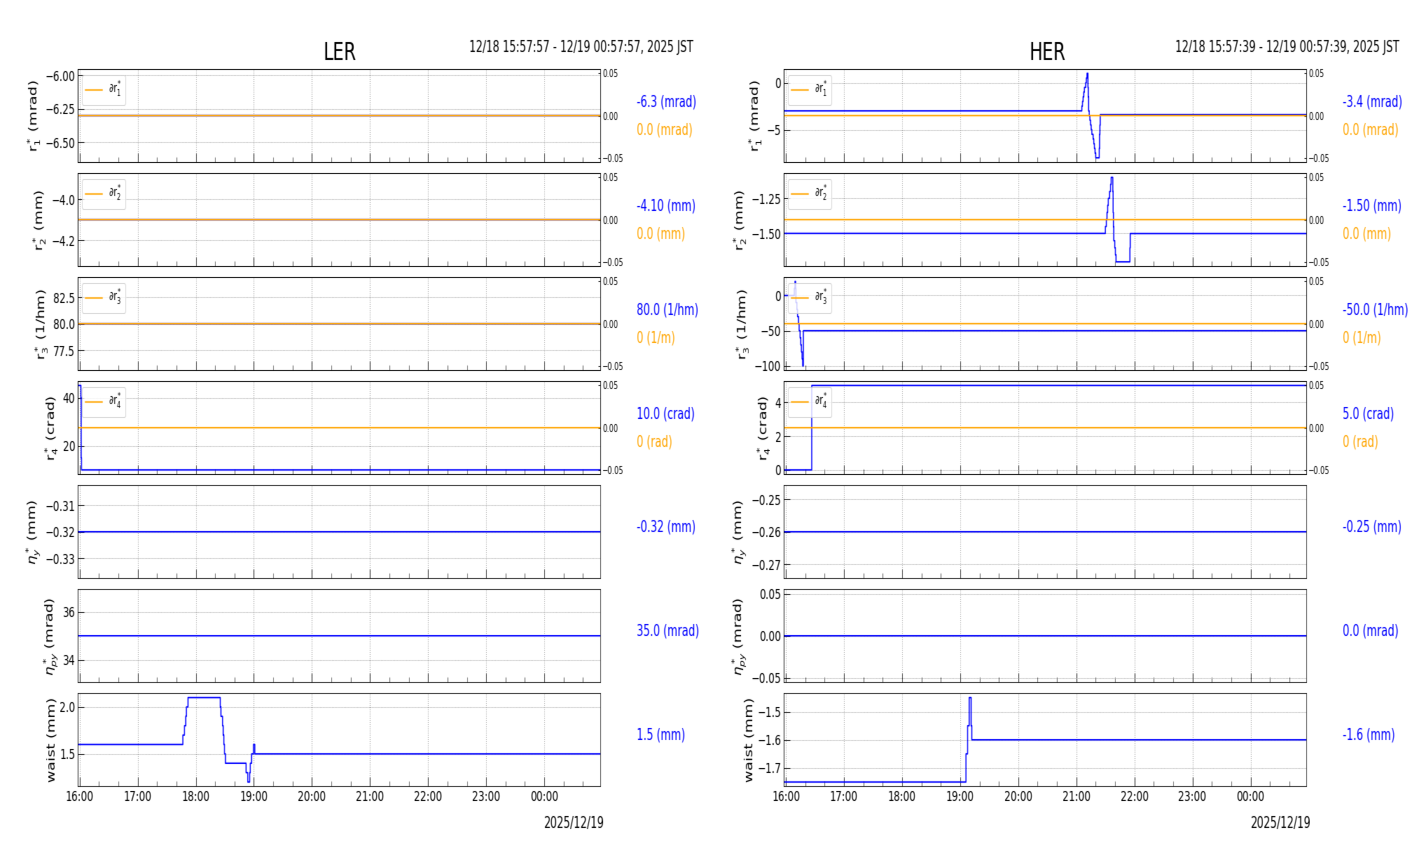The width and height of the screenshot is (1412, 864).
Task: Click the 00:00 tick on the LER time axis
Action: click(544, 797)
